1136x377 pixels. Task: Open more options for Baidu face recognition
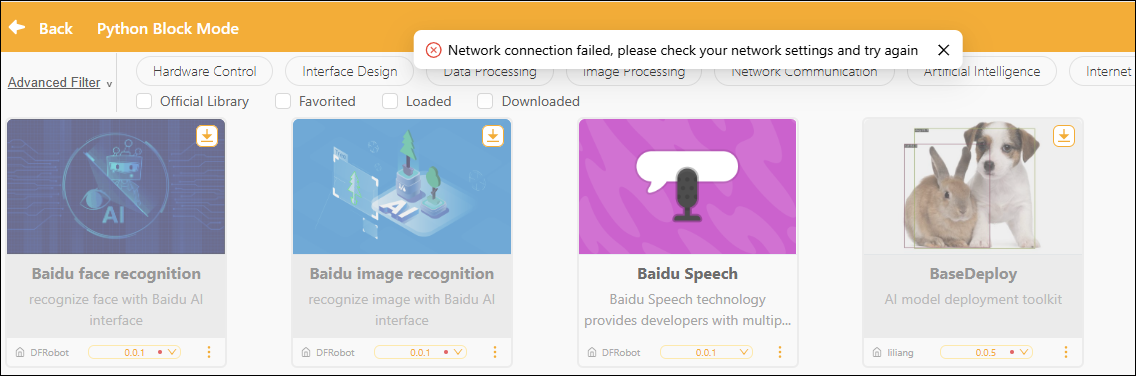209,352
